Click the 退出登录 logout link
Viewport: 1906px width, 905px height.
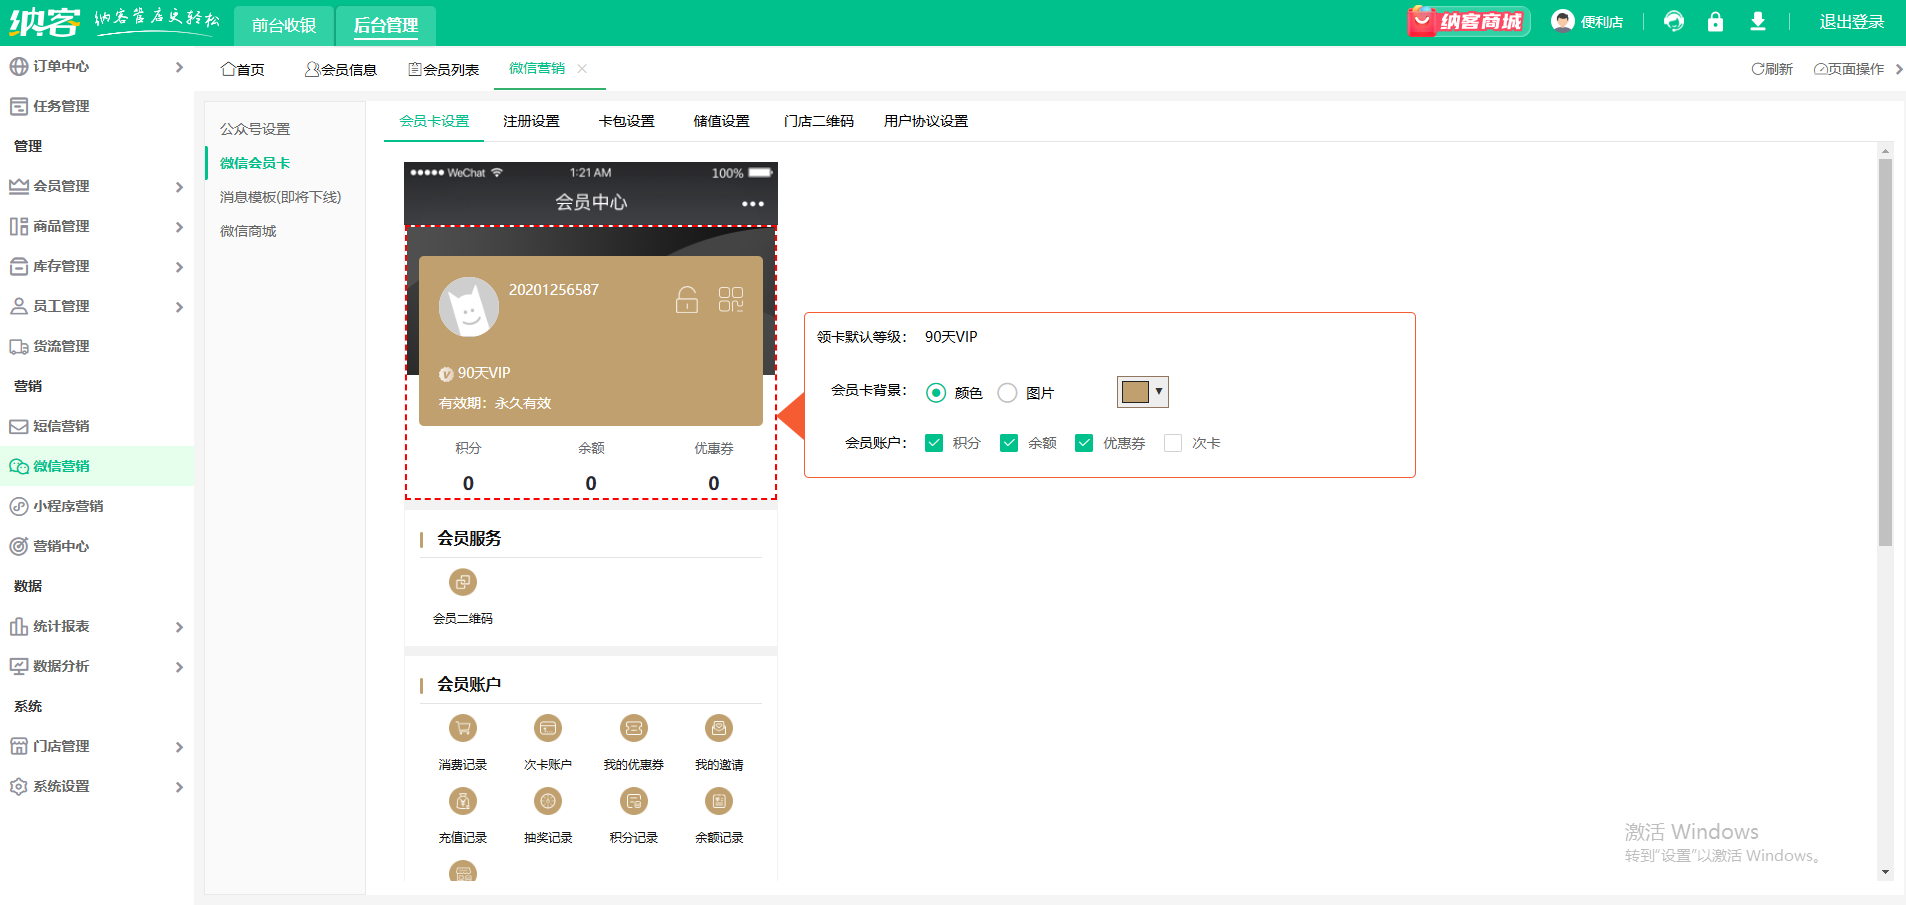click(x=1851, y=22)
